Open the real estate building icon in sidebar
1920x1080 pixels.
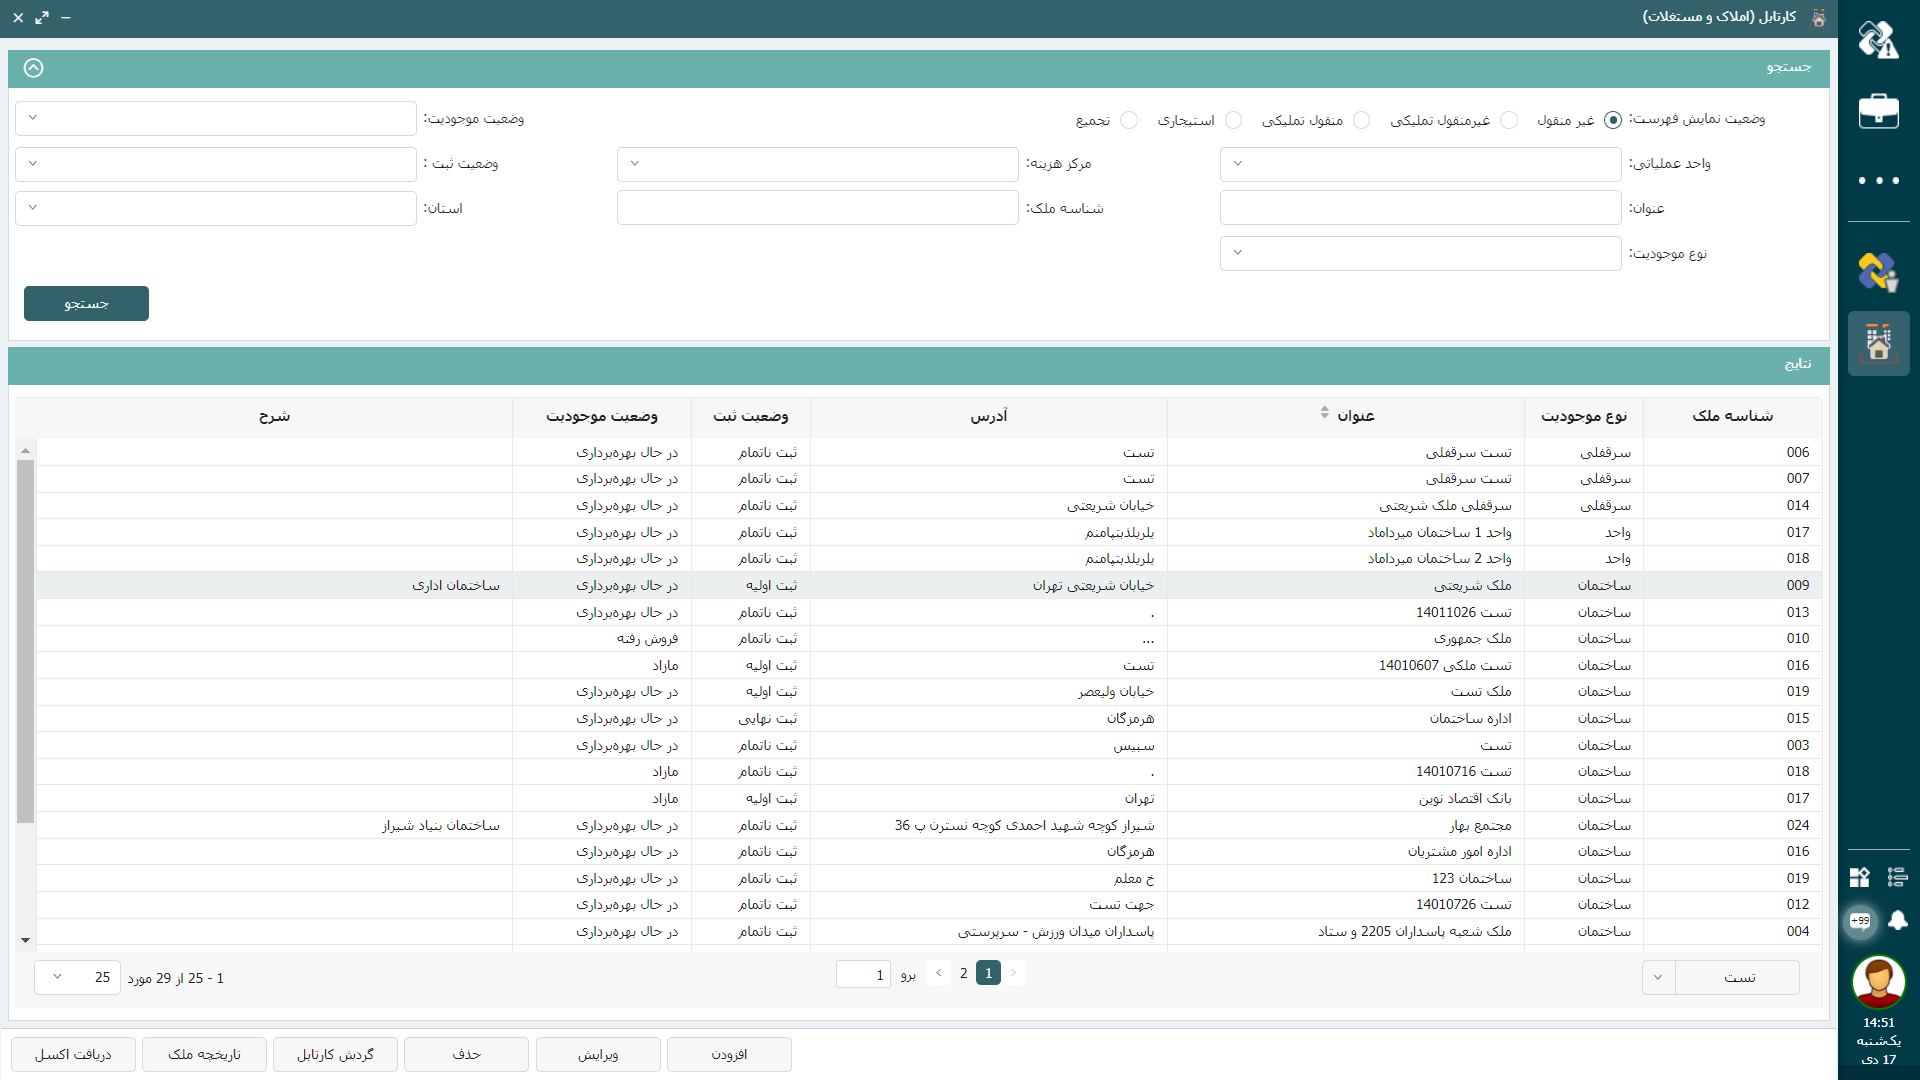point(1878,343)
